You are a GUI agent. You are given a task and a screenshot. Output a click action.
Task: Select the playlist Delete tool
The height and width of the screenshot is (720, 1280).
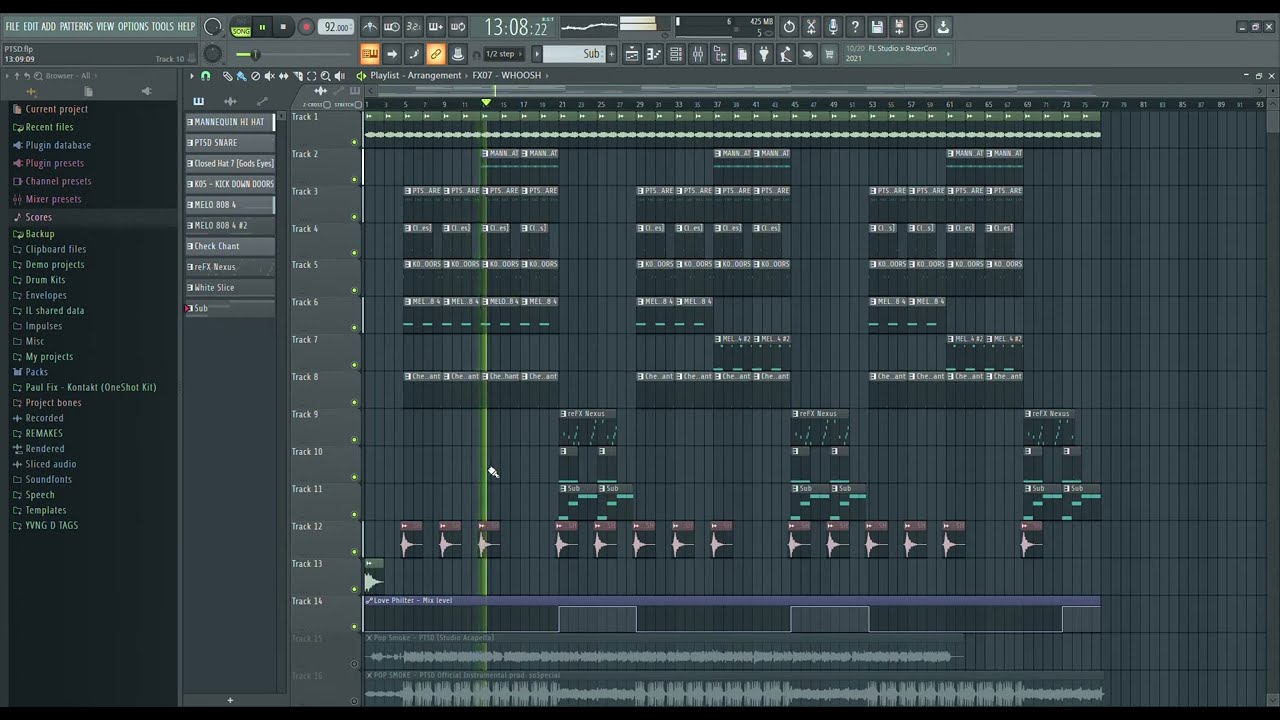pyautogui.click(x=255, y=76)
